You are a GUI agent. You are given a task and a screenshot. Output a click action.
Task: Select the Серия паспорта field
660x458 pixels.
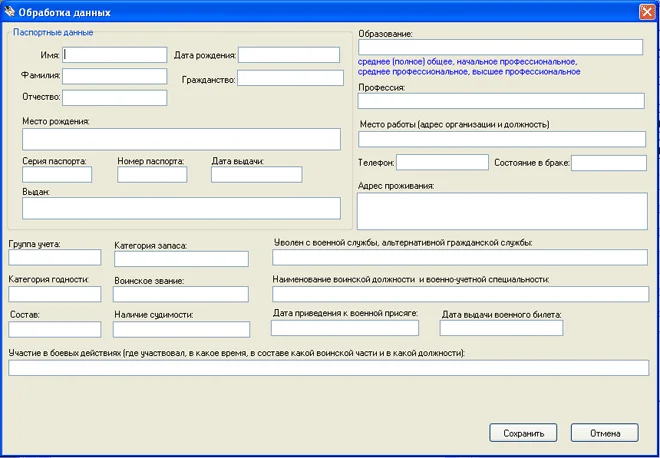pos(57,175)
